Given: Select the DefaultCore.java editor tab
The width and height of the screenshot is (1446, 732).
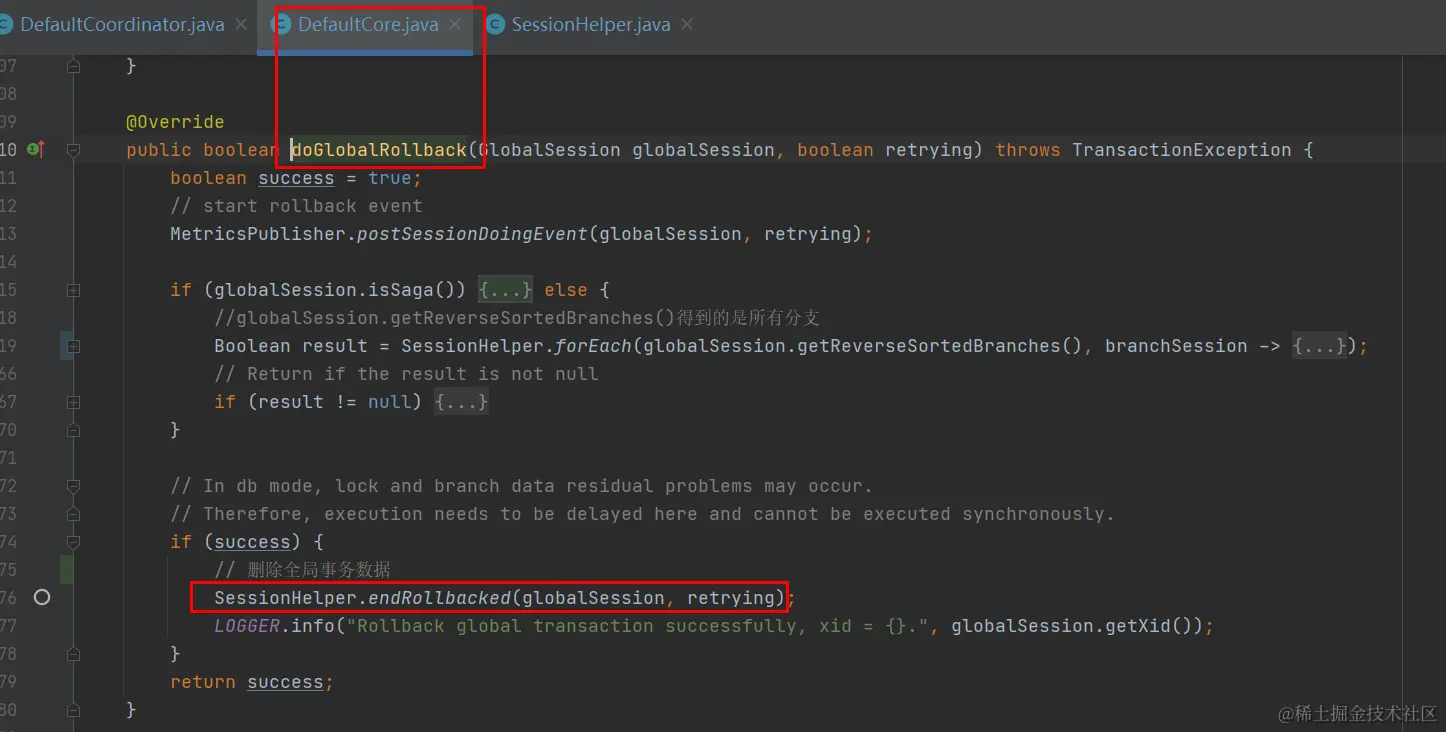Looking at the screenshot, I should pos(368,25).
